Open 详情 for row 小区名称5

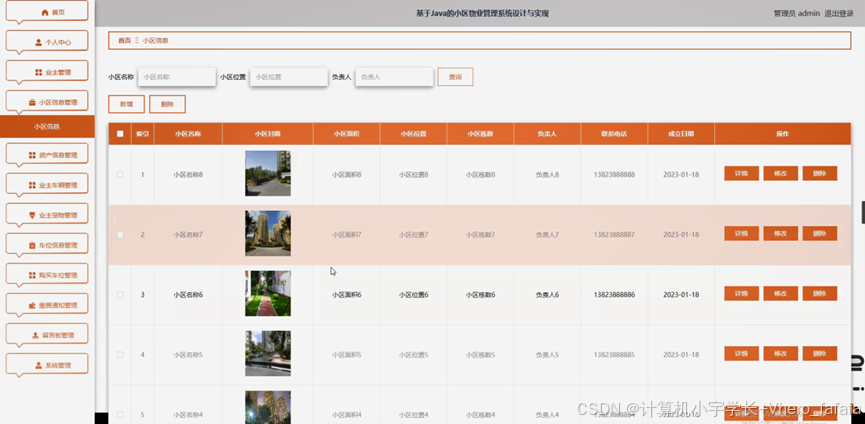(x=741, y=353)
